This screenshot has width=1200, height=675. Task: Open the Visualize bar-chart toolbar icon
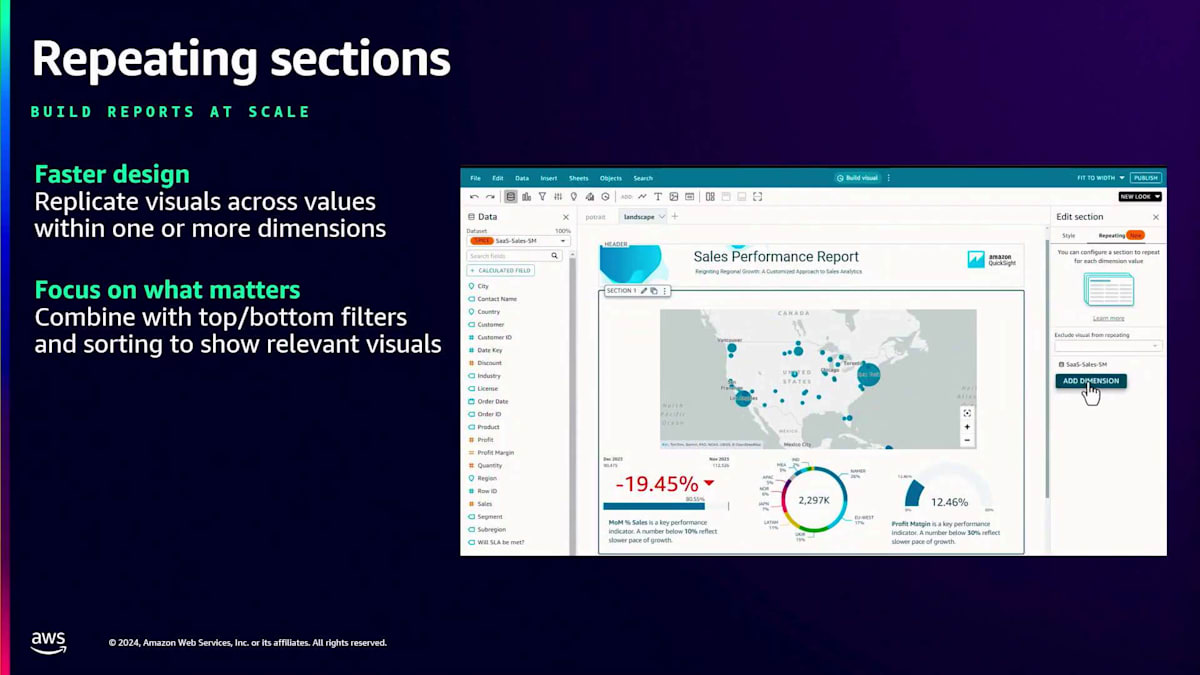[x=526, y=197]
